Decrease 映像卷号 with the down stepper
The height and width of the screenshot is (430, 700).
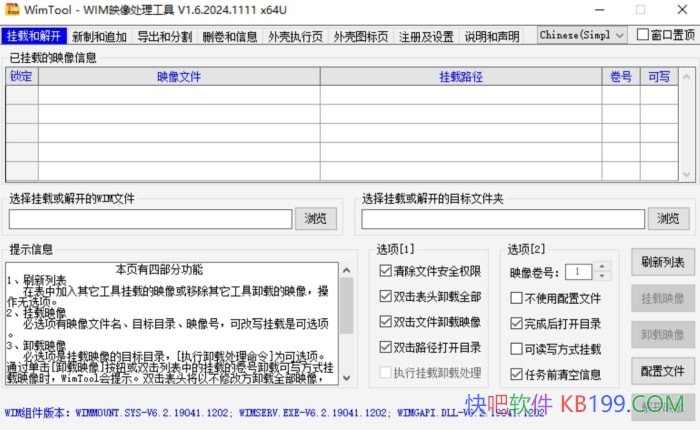[602, 276]
